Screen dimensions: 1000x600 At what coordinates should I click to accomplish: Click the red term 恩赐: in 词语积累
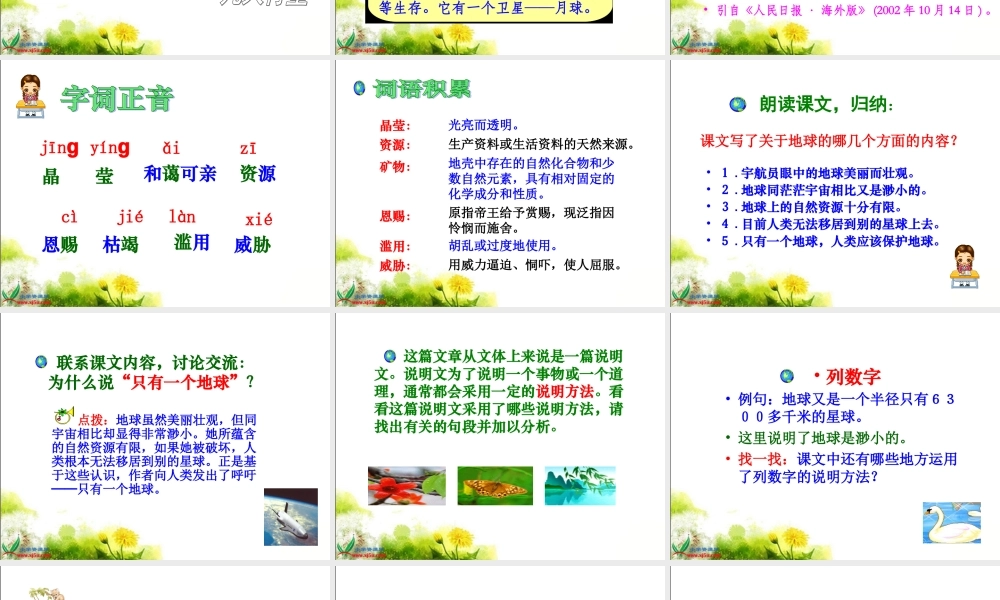395,216
